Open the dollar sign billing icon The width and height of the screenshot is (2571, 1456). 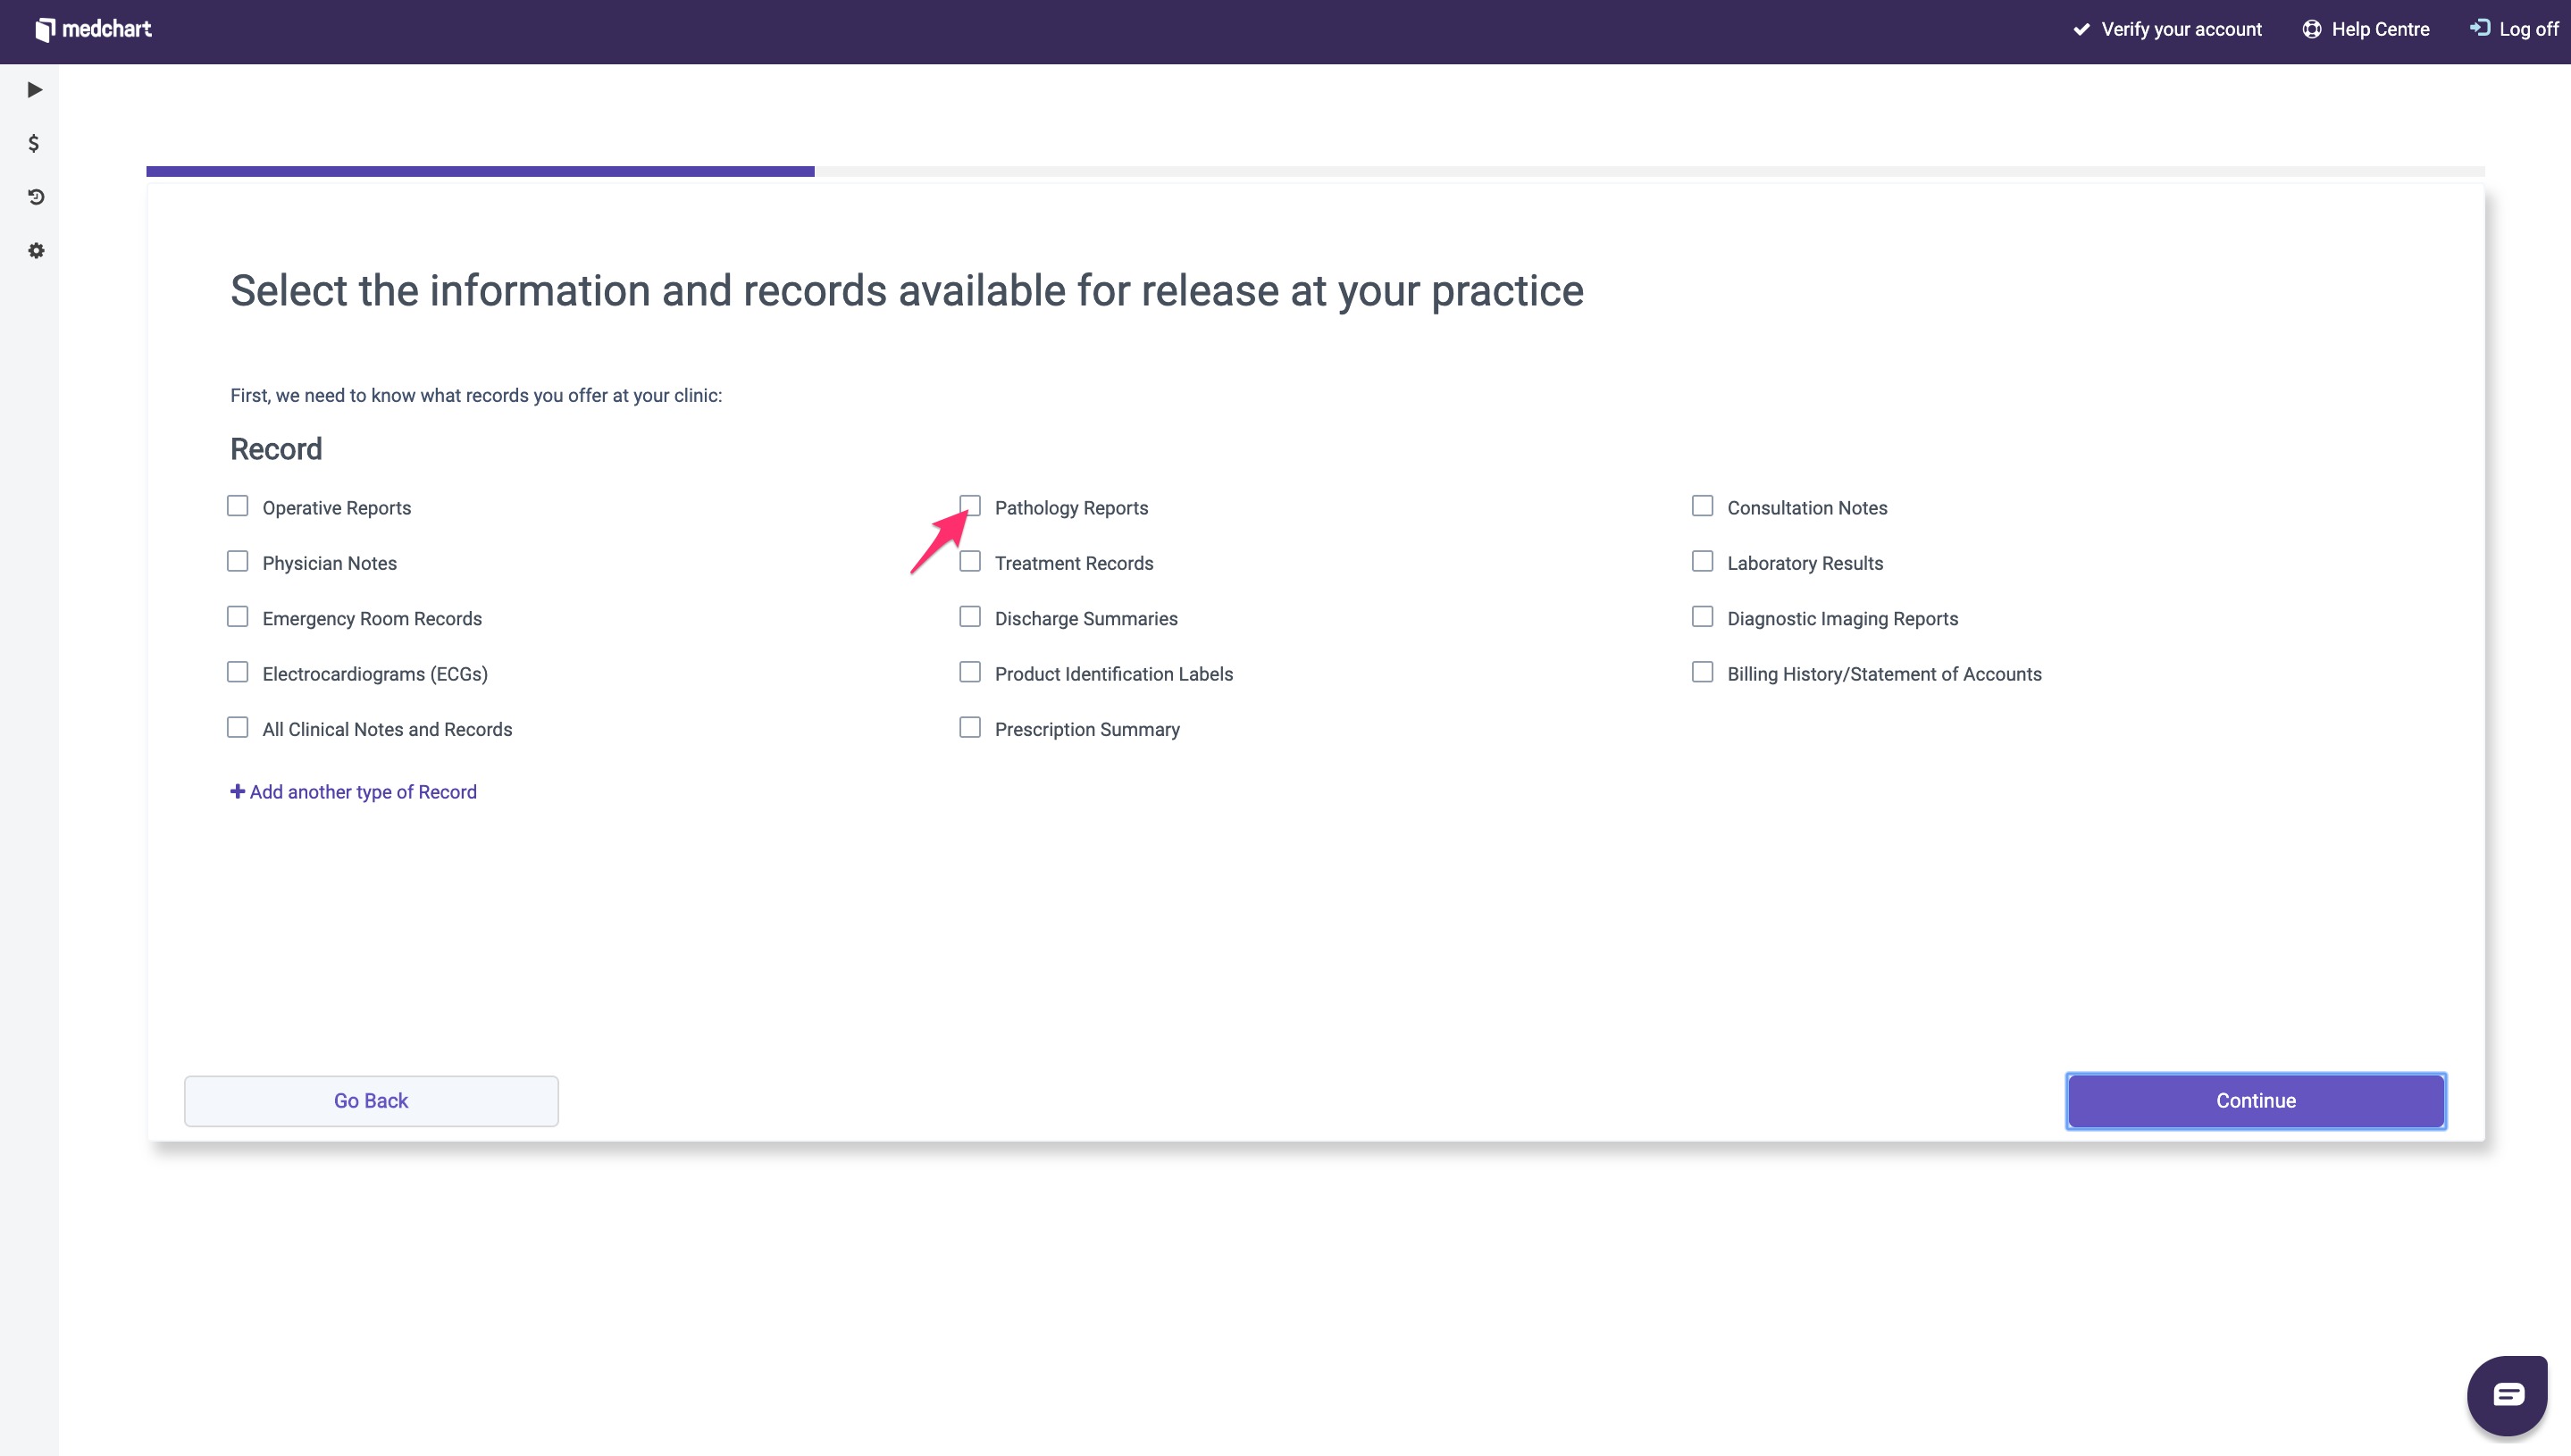34,143
